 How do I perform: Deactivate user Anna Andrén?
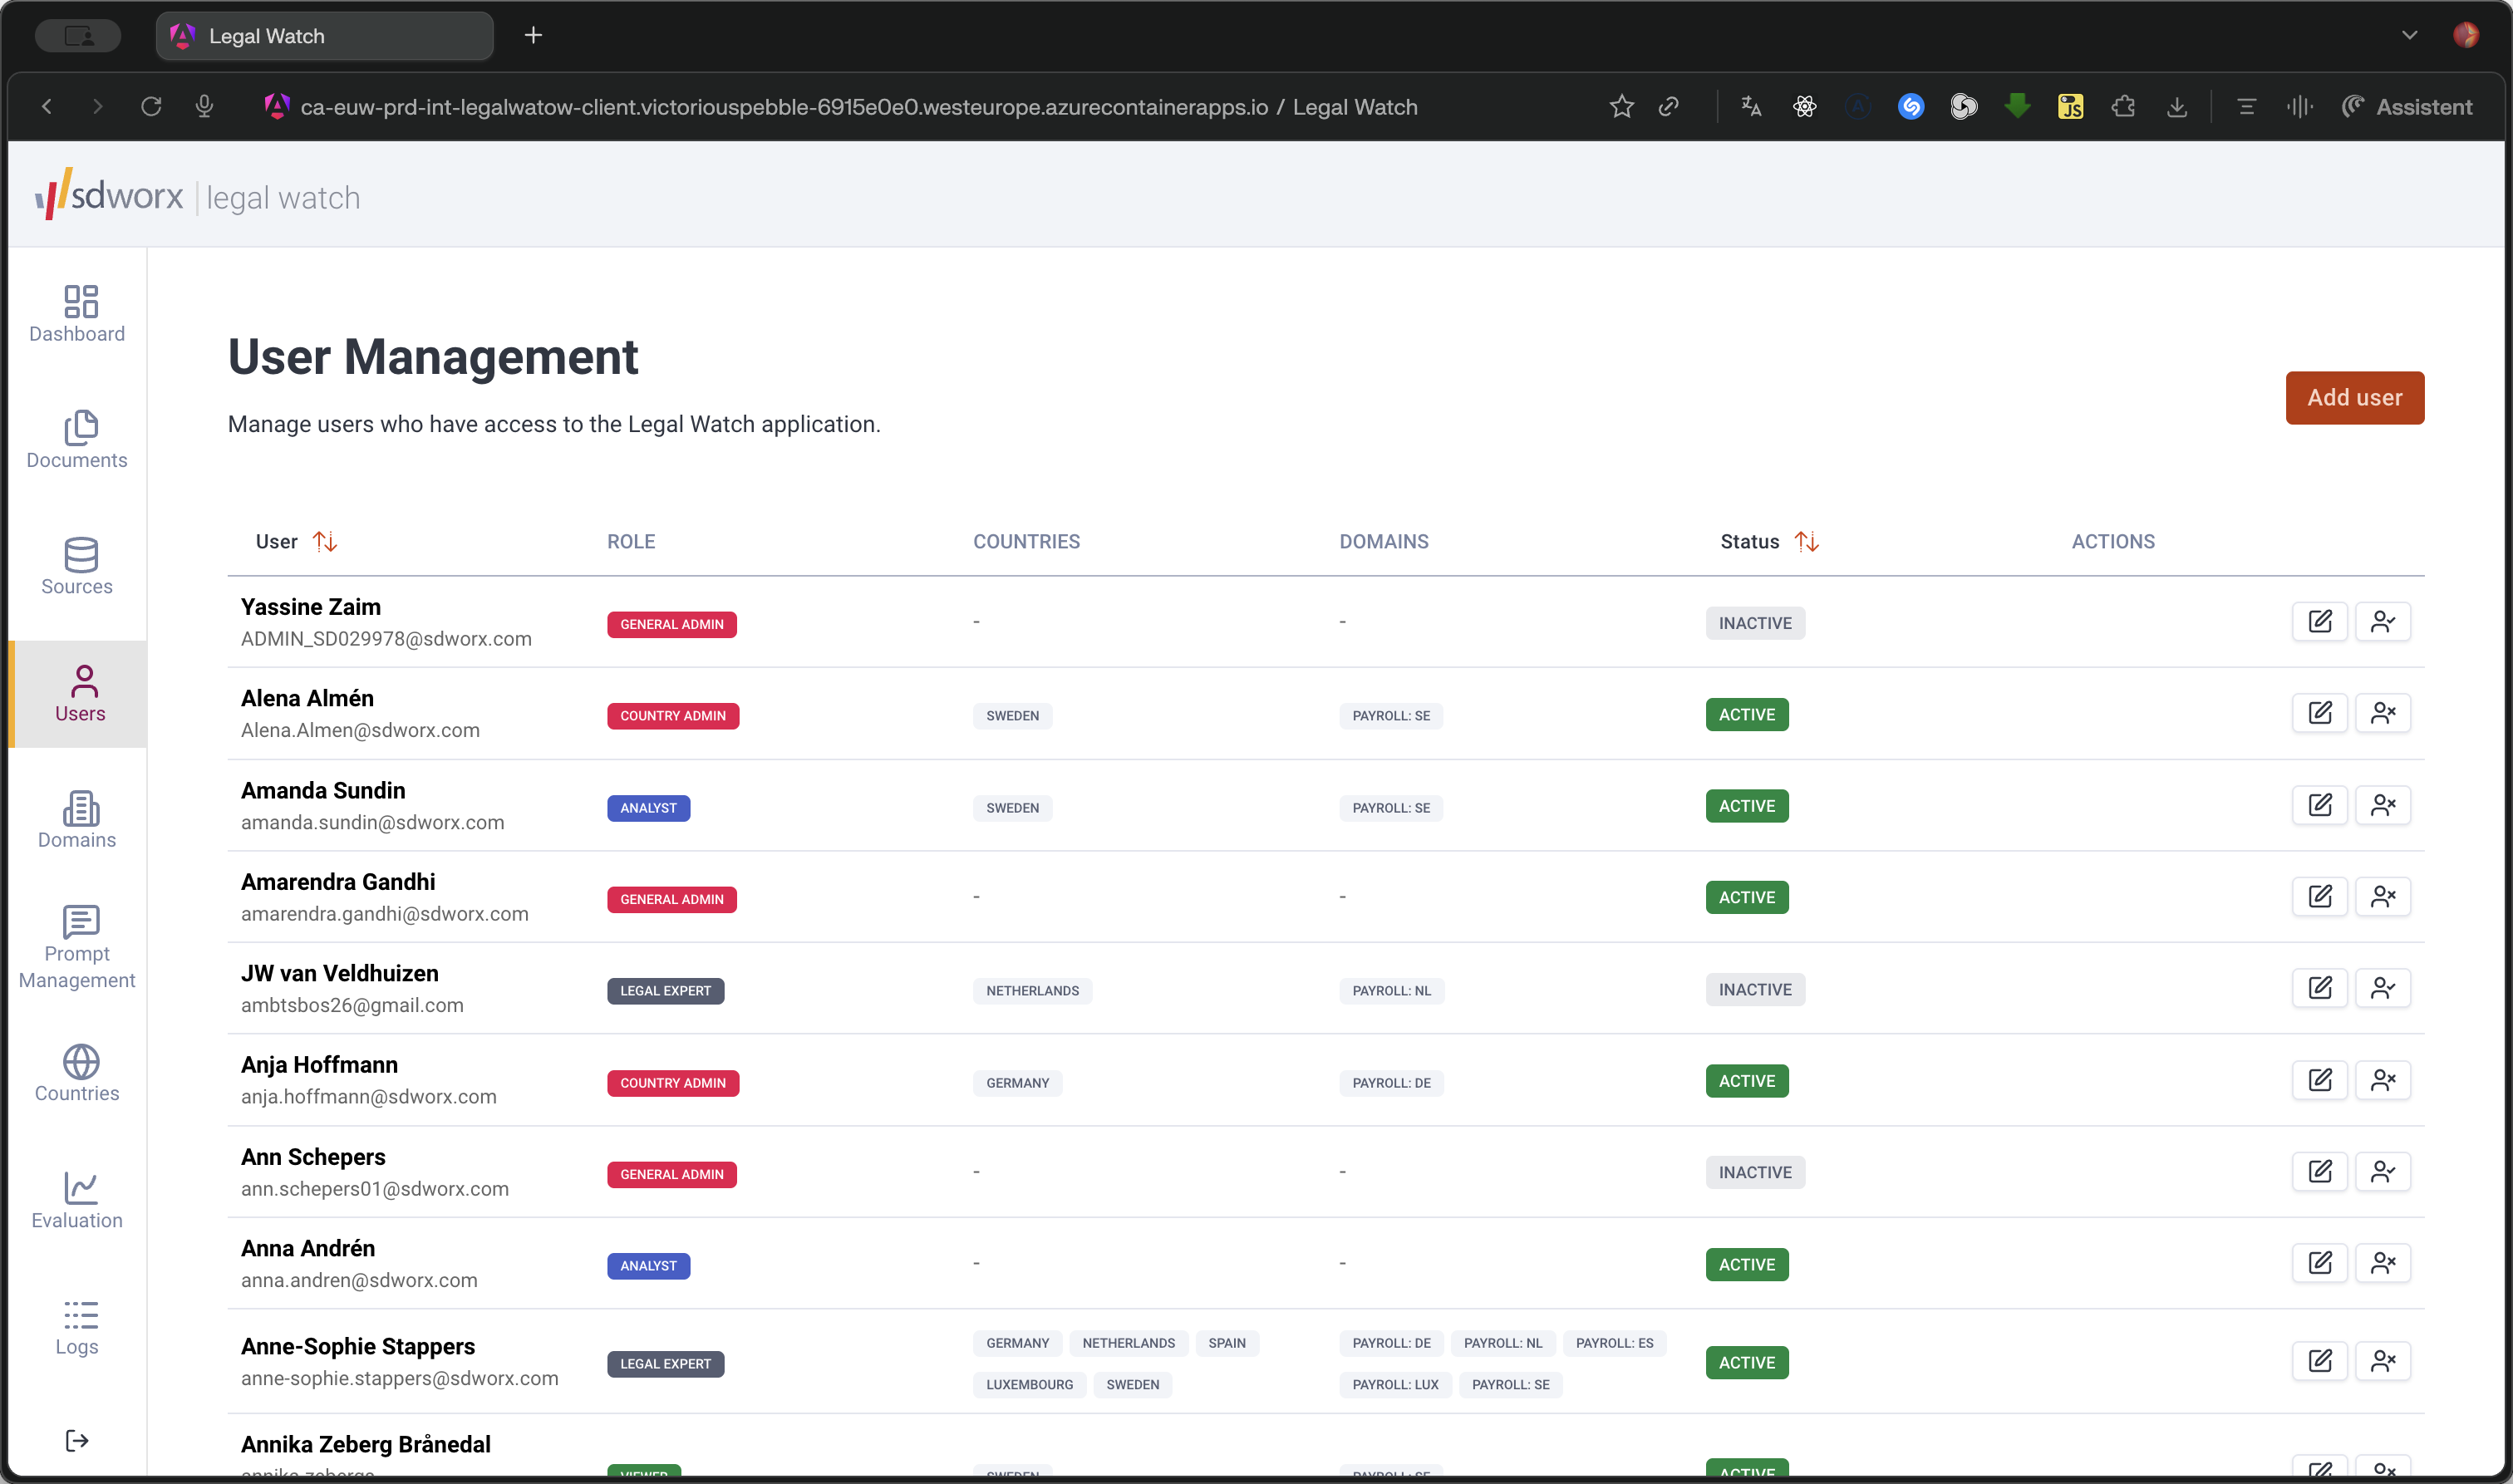click(2383, 1263)
